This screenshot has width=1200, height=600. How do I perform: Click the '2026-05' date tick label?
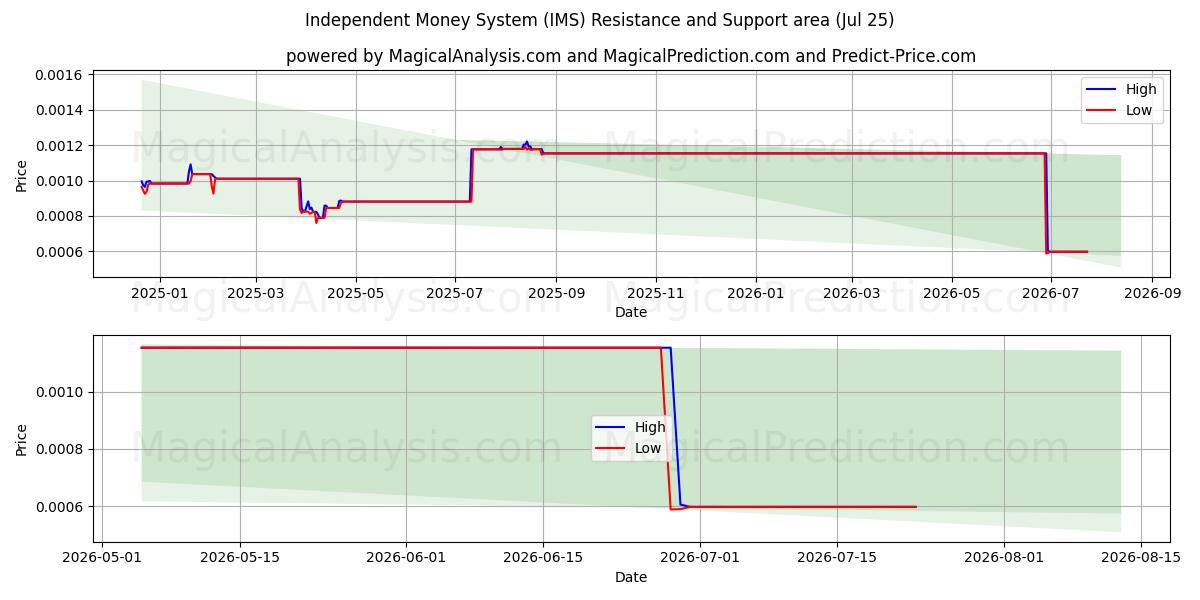click(x=951, y=294)
